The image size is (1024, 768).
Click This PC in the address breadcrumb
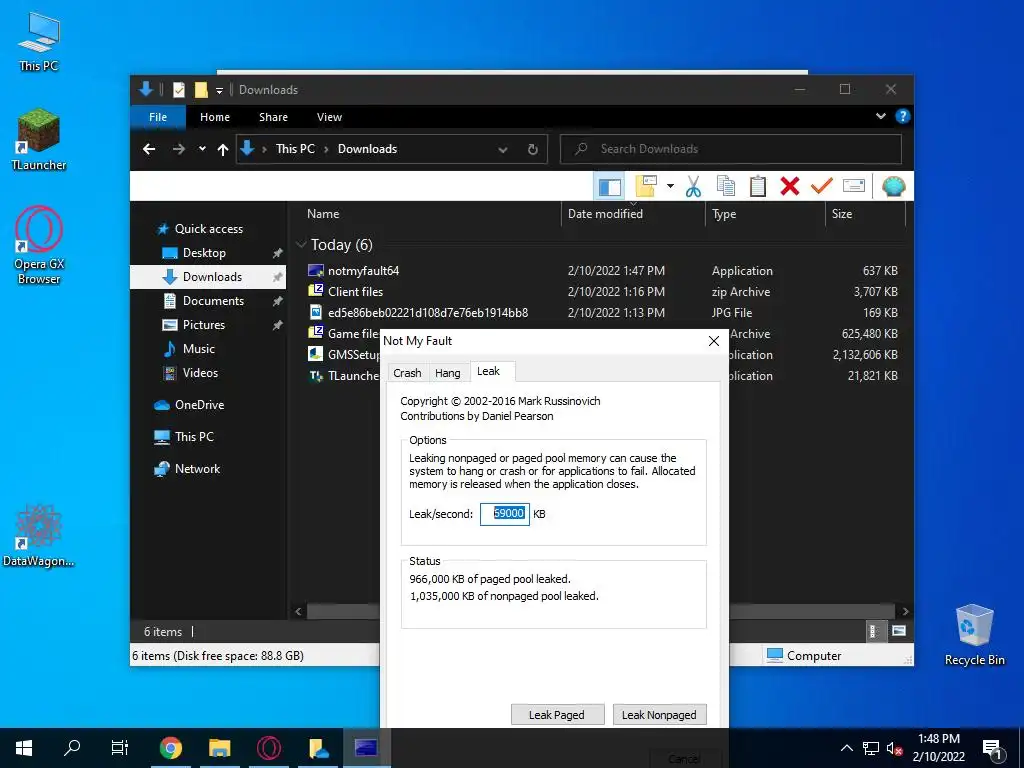tap(295, 149)
